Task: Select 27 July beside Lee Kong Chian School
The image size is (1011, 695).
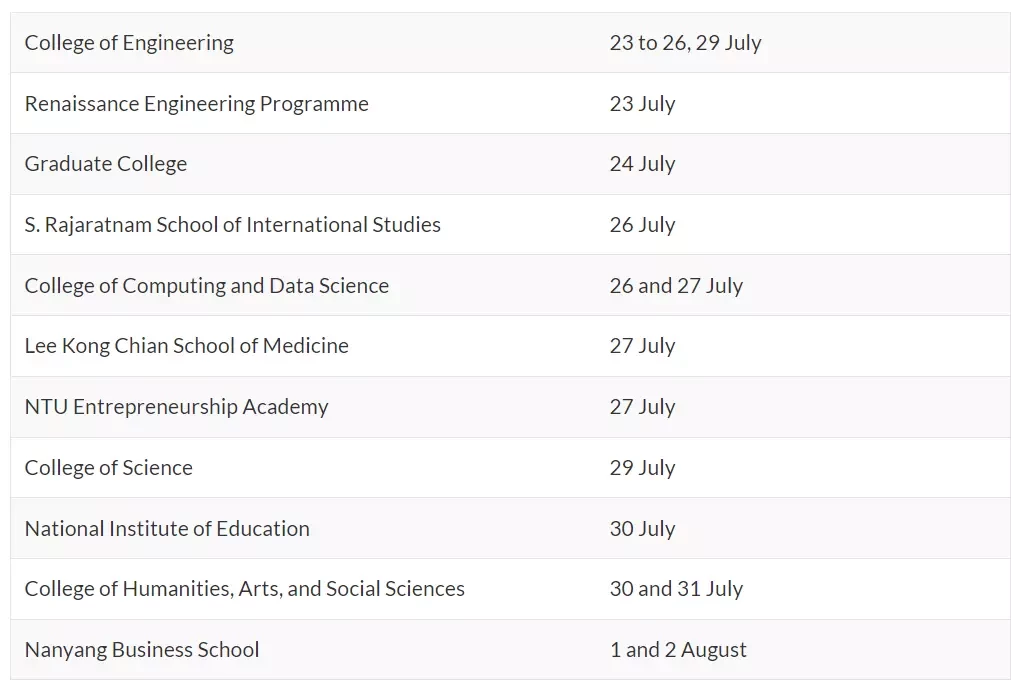Action: [x=642, y=346]
